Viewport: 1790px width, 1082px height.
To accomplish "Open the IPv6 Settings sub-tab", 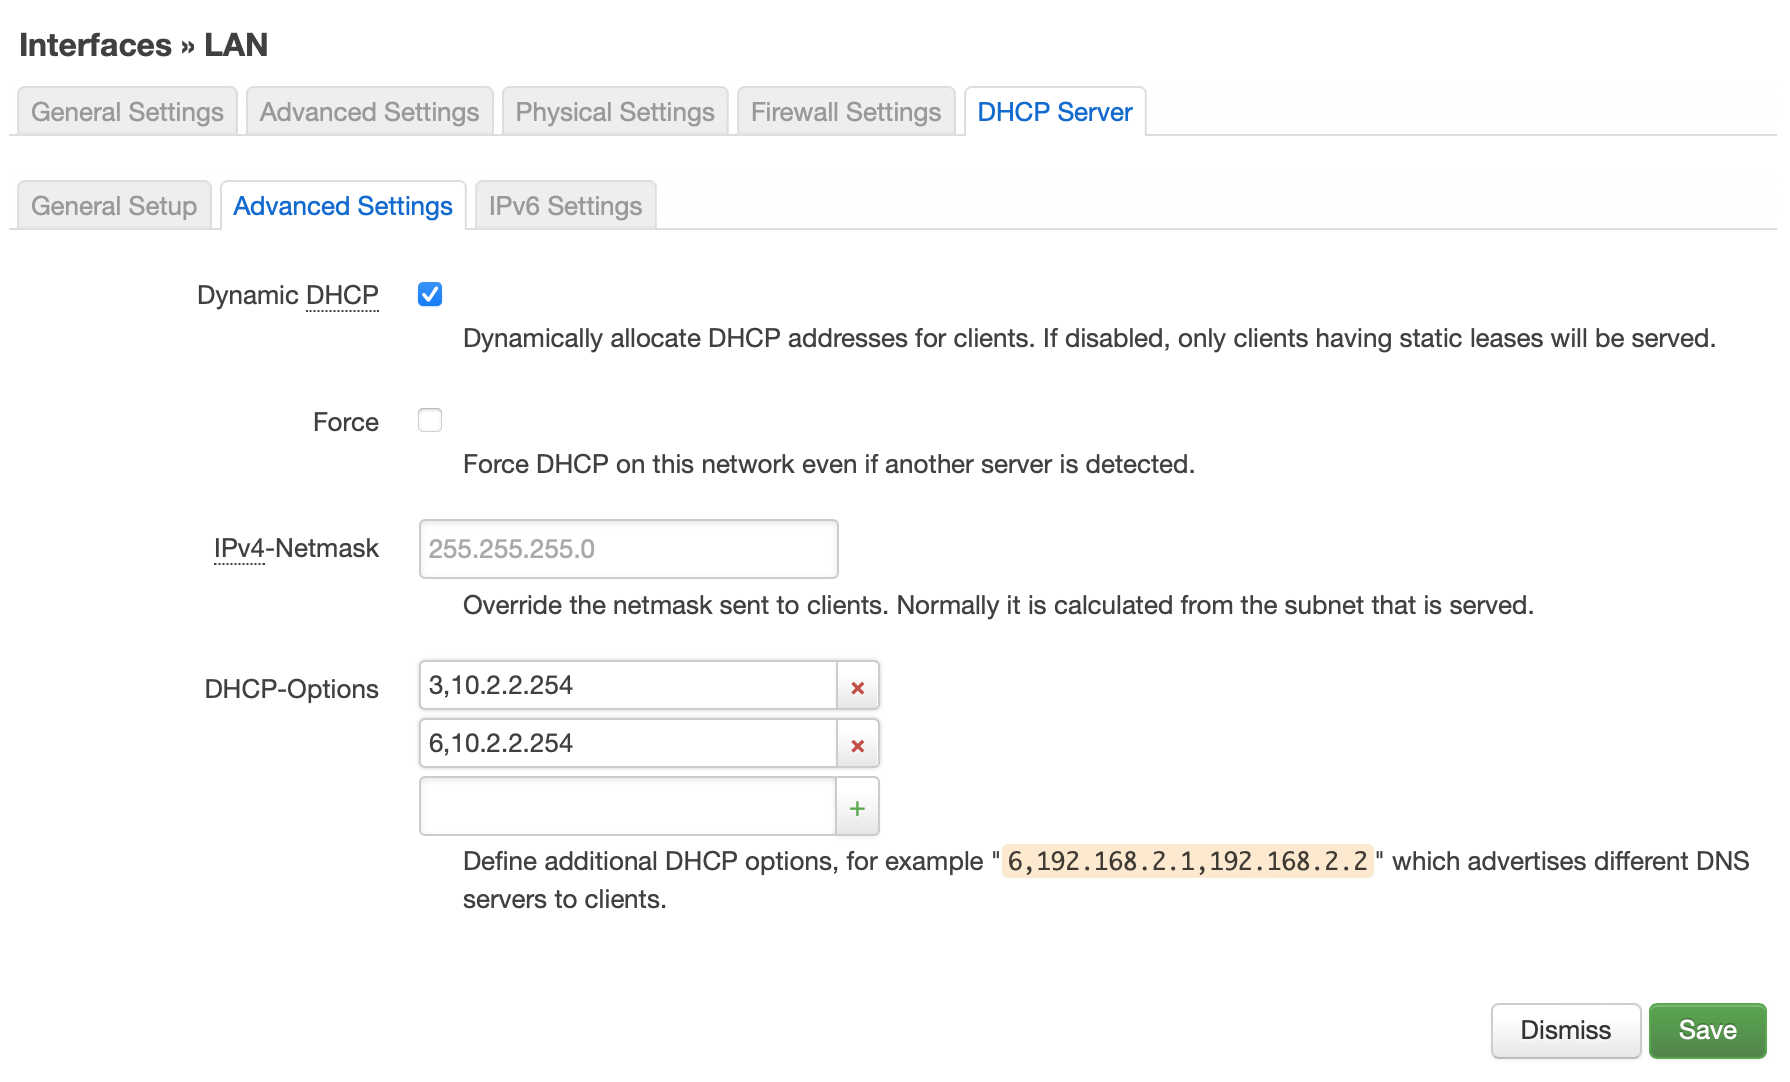I will point(565,206).
